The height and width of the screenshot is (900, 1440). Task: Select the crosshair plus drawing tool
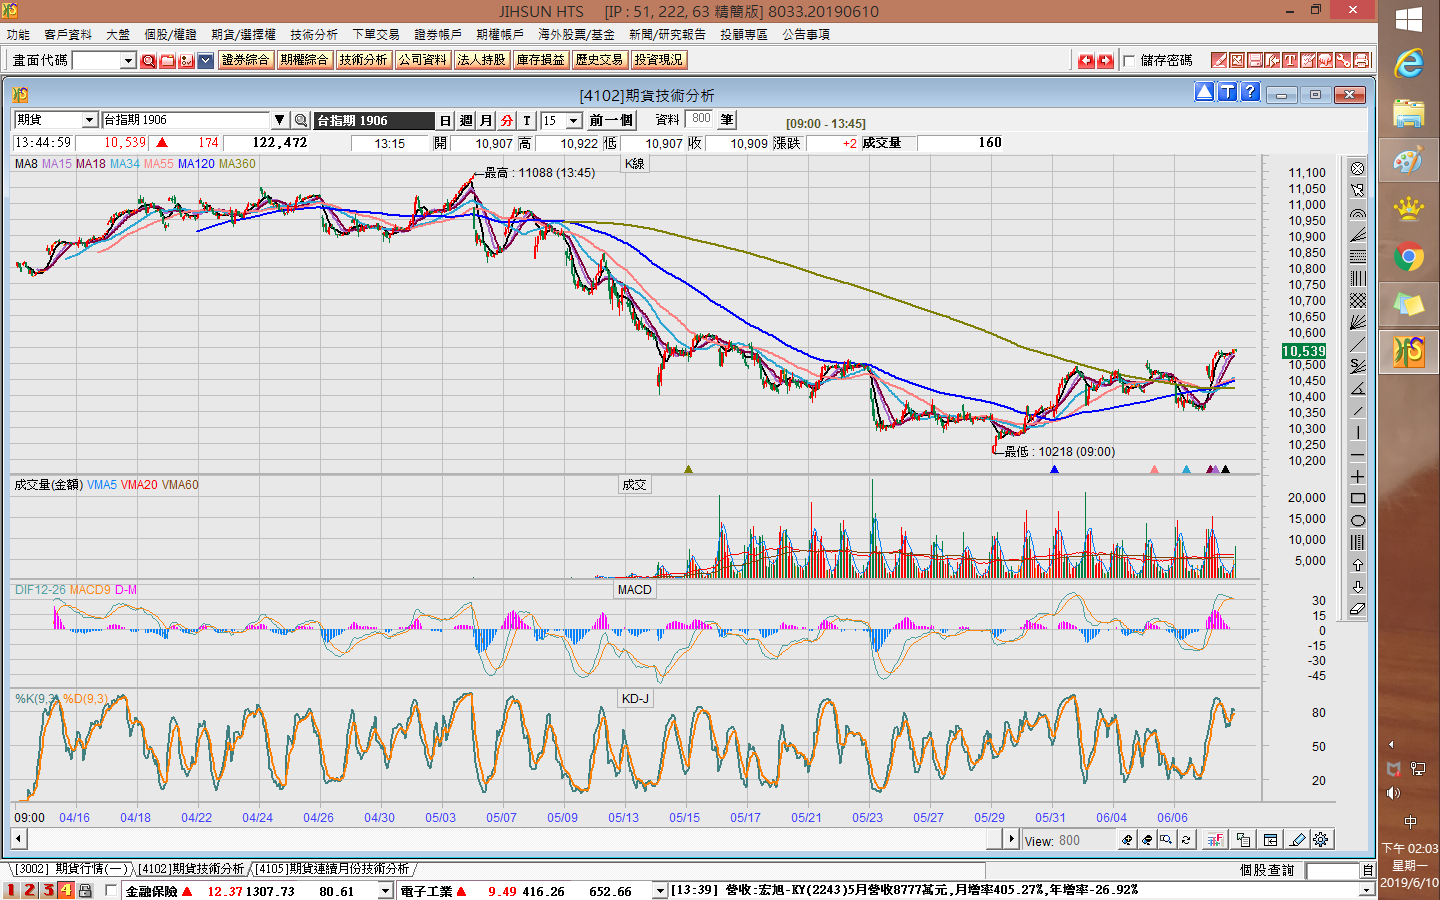(1357, 476)
